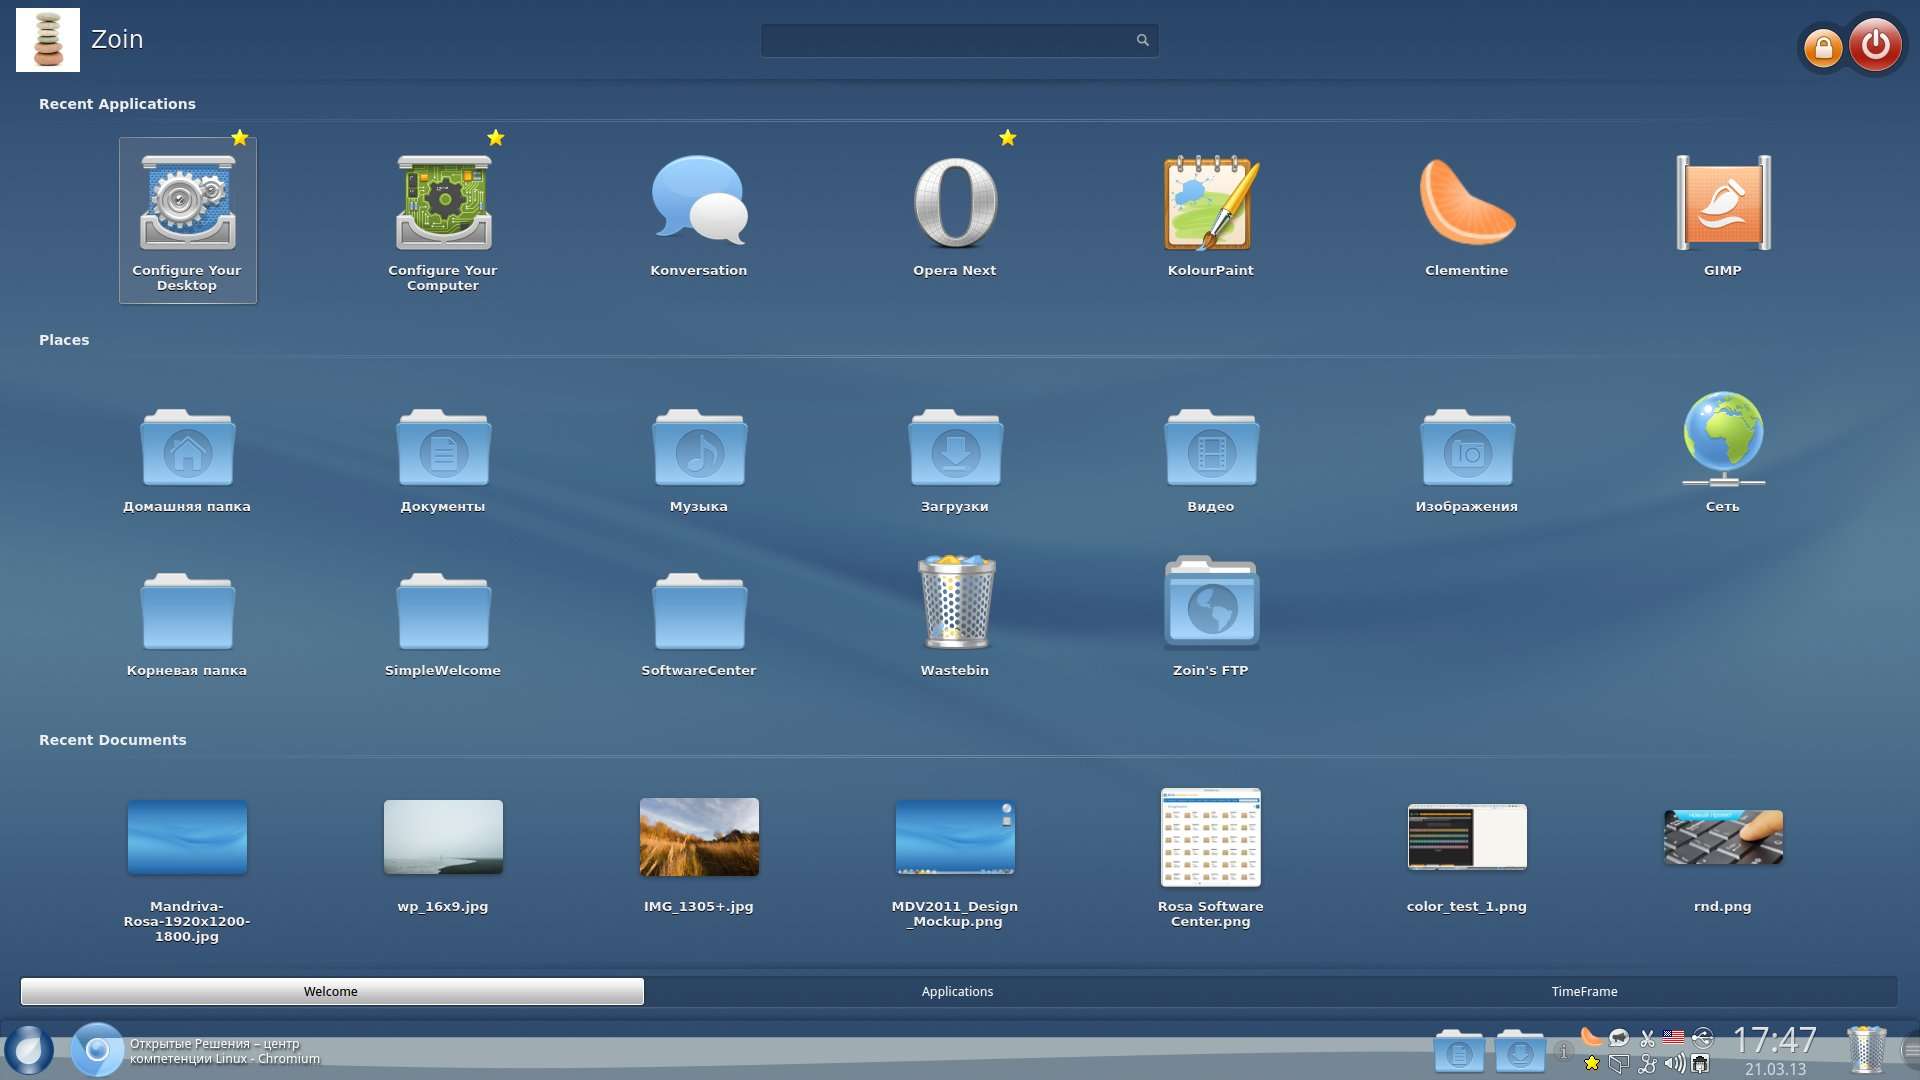Open the trash can in panel
Screen dimensions: 1920x1080
pyautogui.click(x=1866, y=1050)
